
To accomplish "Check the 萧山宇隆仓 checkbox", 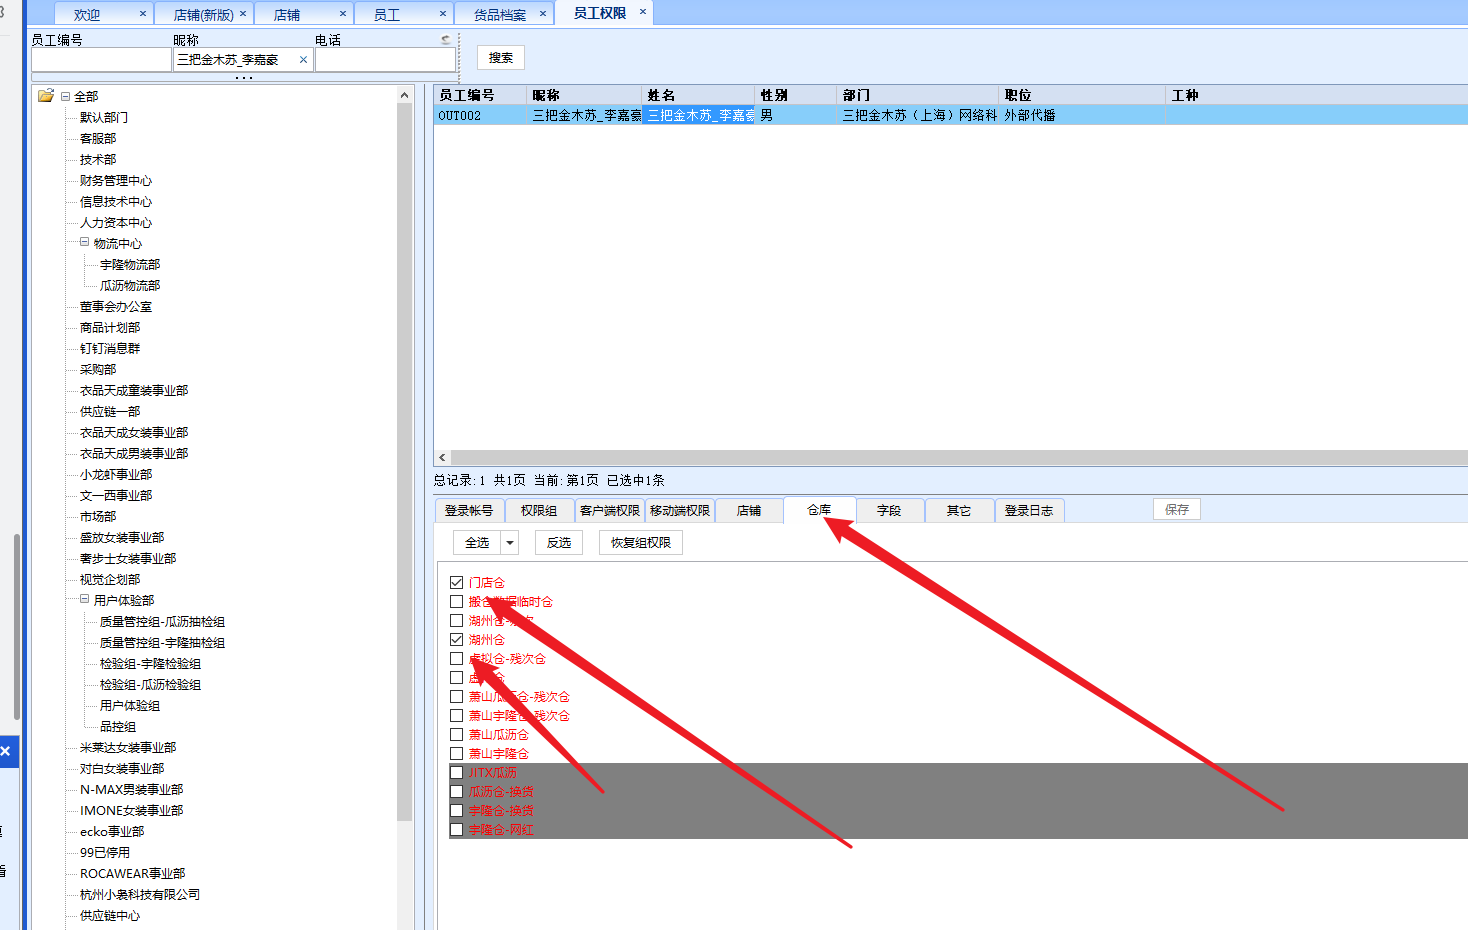I will [x=457, y=753].
